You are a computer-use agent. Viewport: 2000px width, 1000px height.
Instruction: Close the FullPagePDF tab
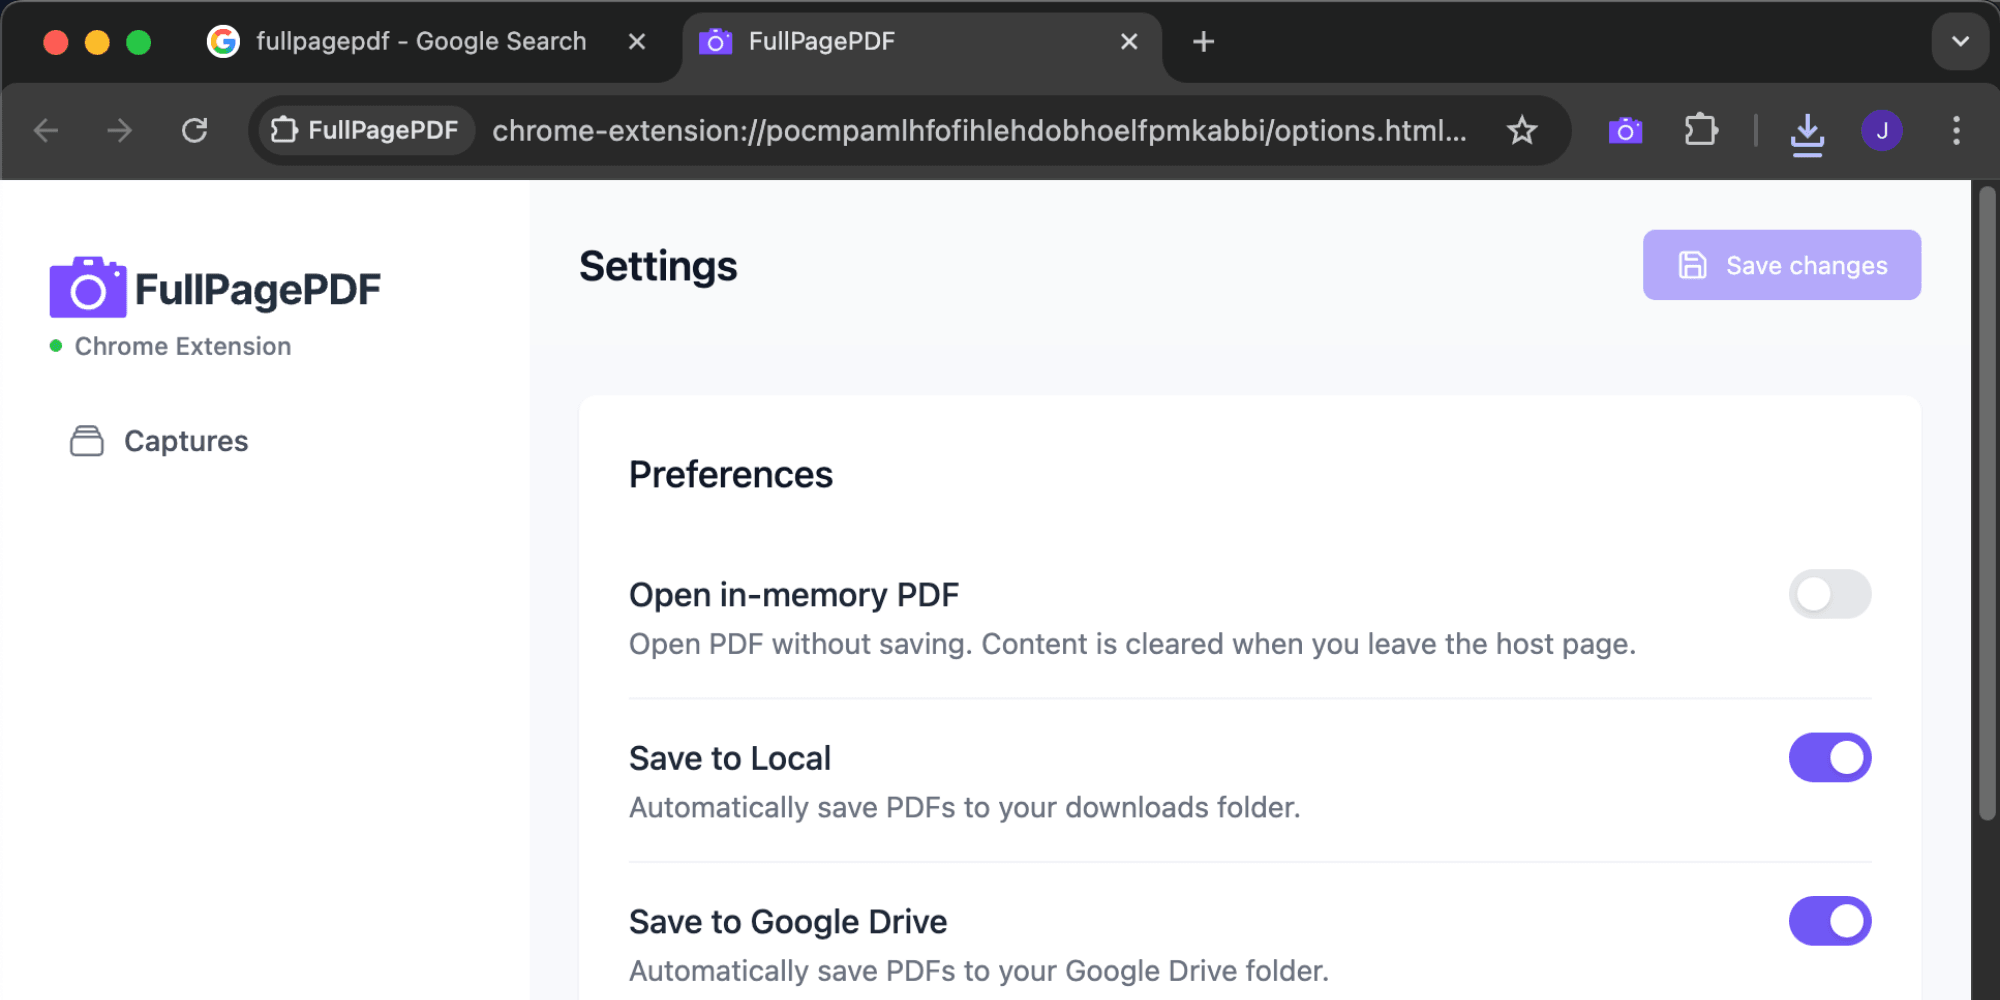(1129, 42)
